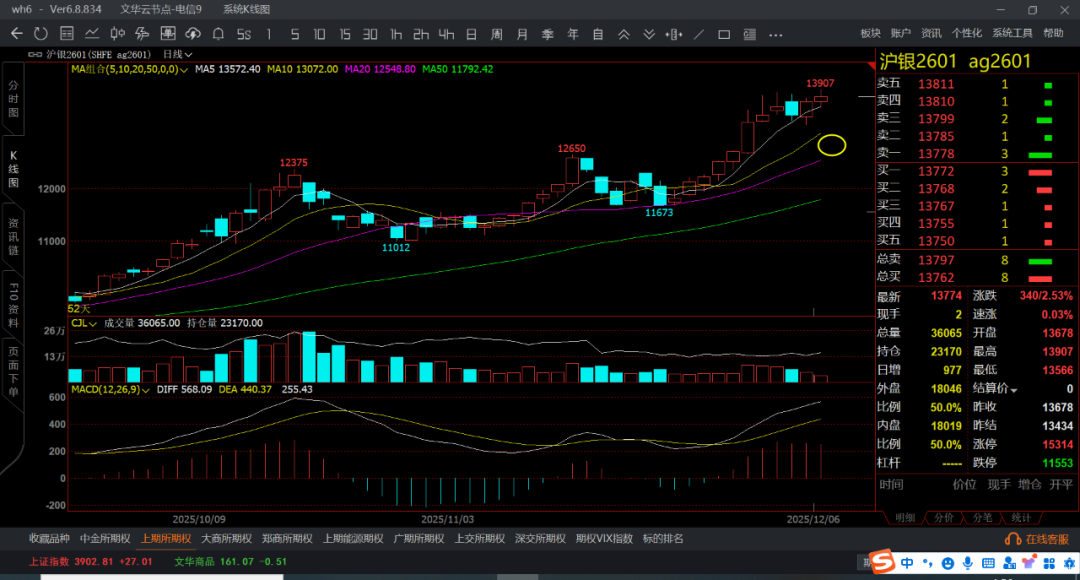Open the 页面下单 sidebar tab

point(13,373)
